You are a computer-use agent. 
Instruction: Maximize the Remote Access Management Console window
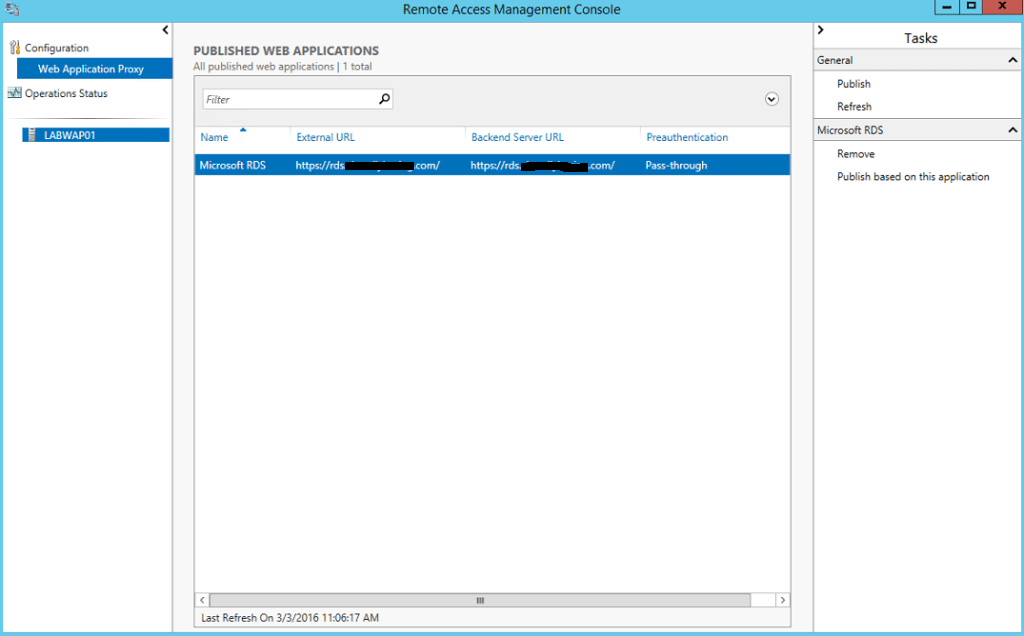(970, 7)
